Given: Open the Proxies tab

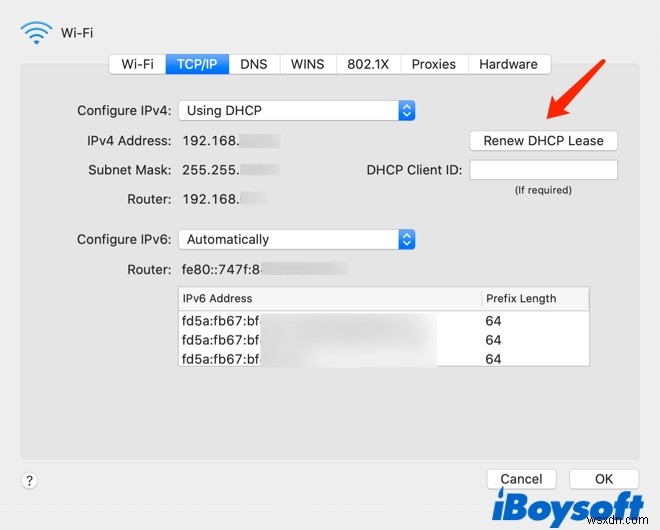Looking at the screenshot, I should click(x=434, y=64).
